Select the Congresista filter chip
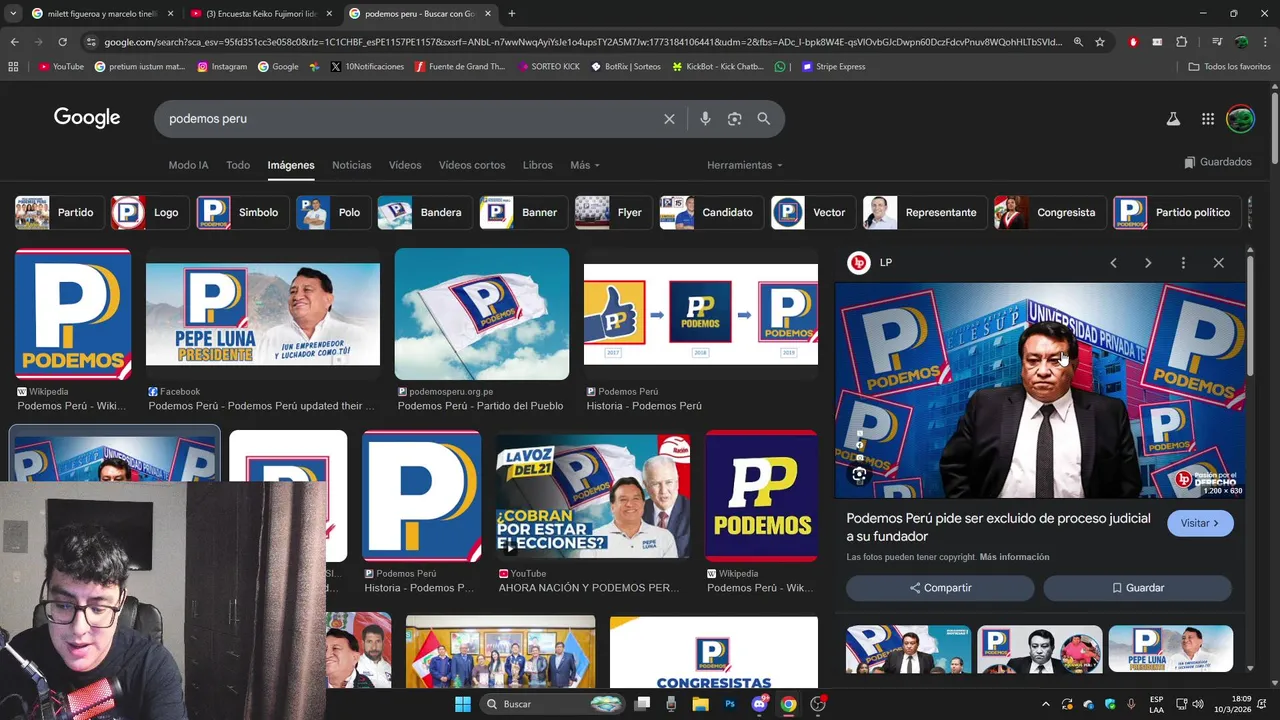Viewport: 1280px width, 720px height. tap(1050, 212)
